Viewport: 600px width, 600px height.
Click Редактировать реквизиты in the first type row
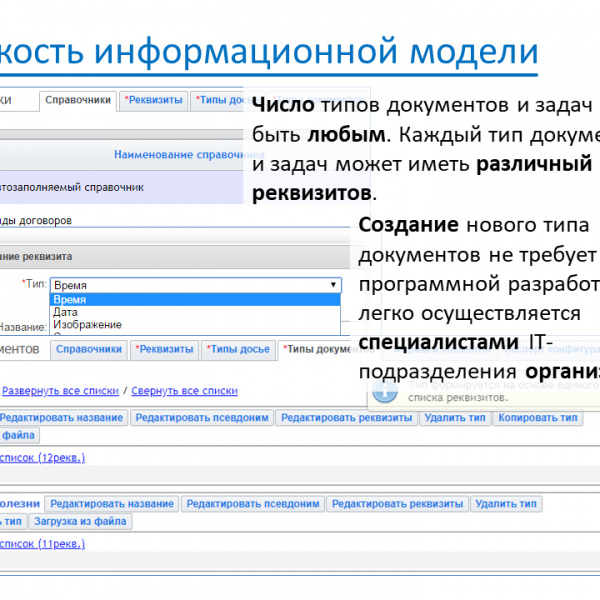346,418
